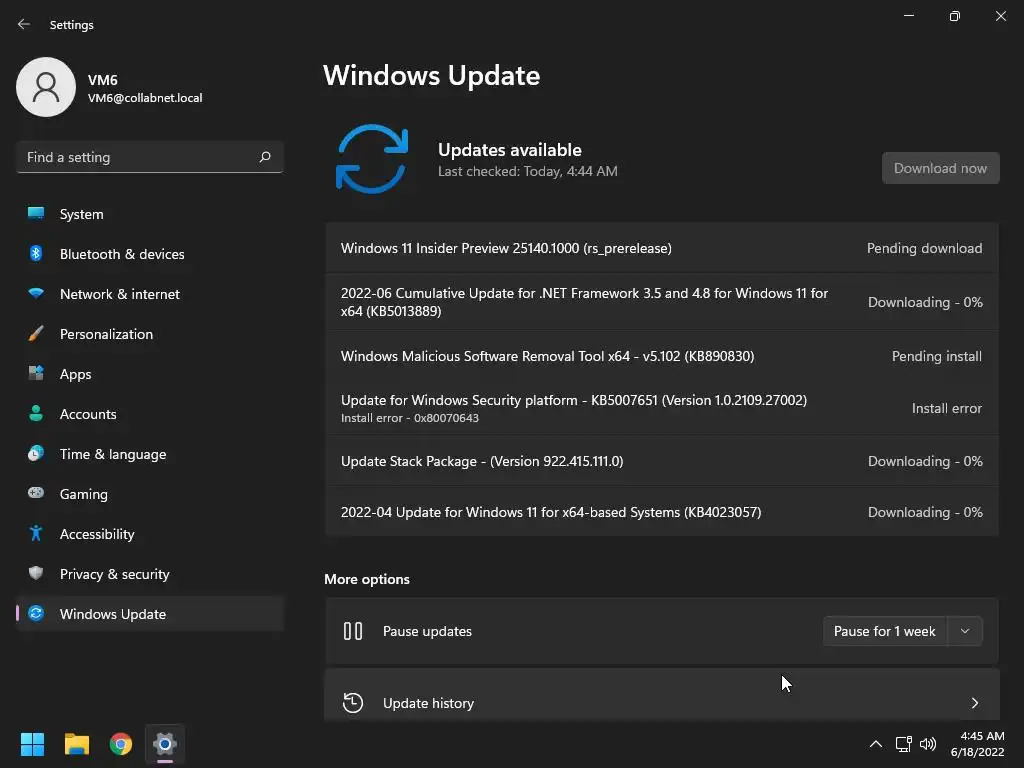Click the Accounts person icon
The image size is (1024, 768).
point(36,413)
